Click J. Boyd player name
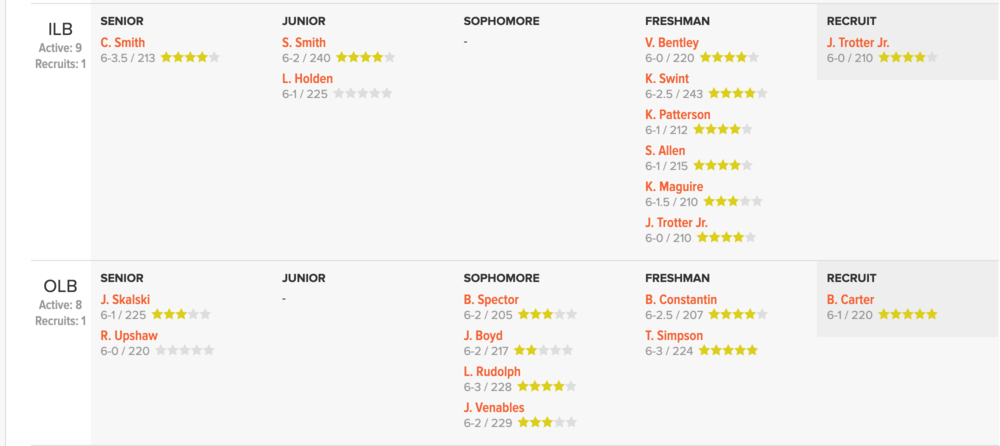1000x446 pixels. 483,336
